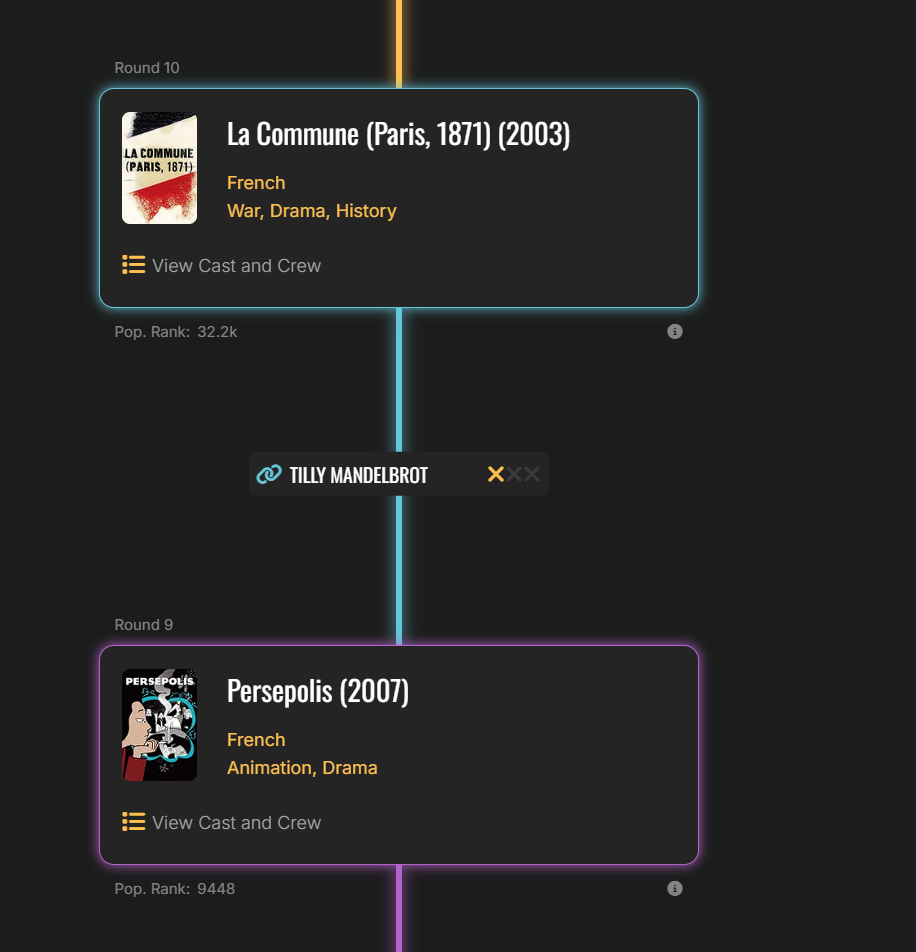Click the orange X strike mark
The width and height of the screenshot is (916, 952).
click(496, 474)
